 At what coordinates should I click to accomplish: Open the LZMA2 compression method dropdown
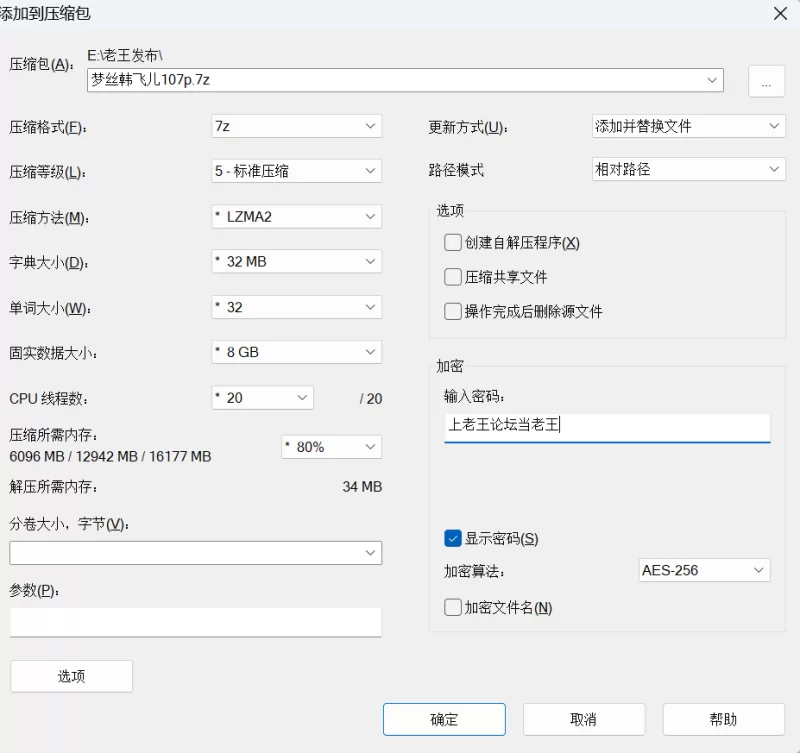296,217
